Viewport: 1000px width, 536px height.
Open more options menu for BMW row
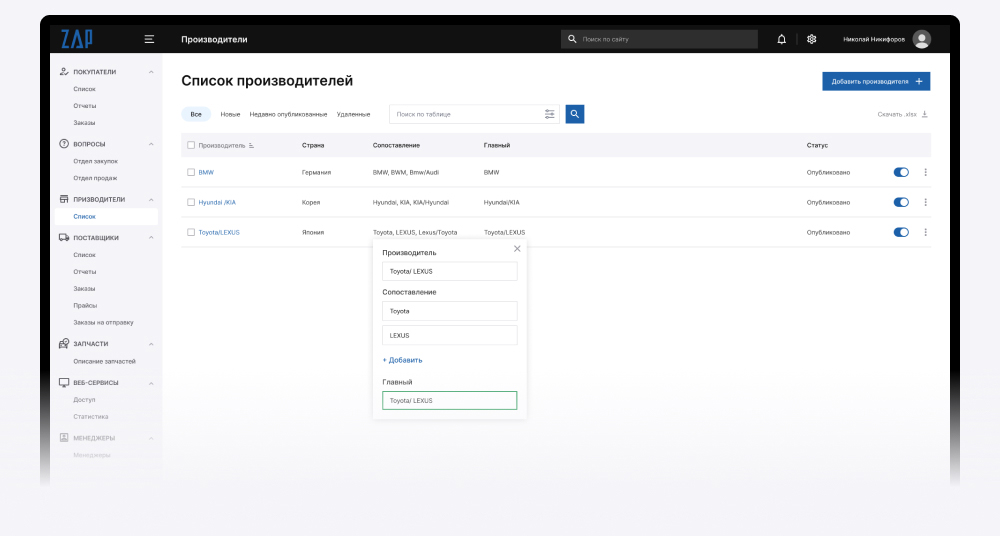[x=925, y=172]
